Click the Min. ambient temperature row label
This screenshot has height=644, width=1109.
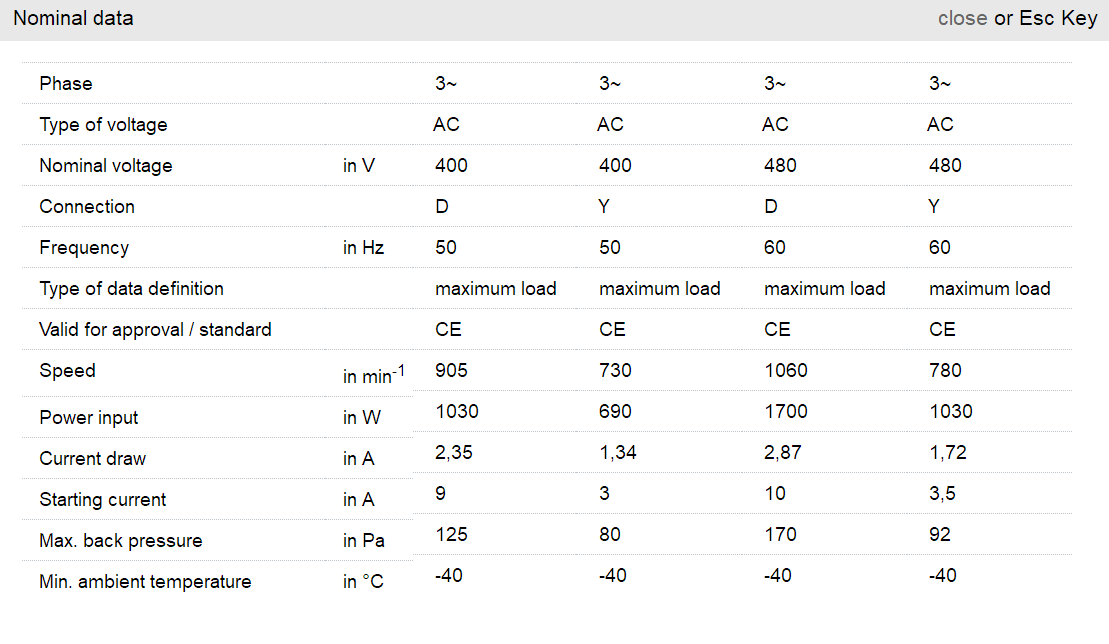point(145,582)
